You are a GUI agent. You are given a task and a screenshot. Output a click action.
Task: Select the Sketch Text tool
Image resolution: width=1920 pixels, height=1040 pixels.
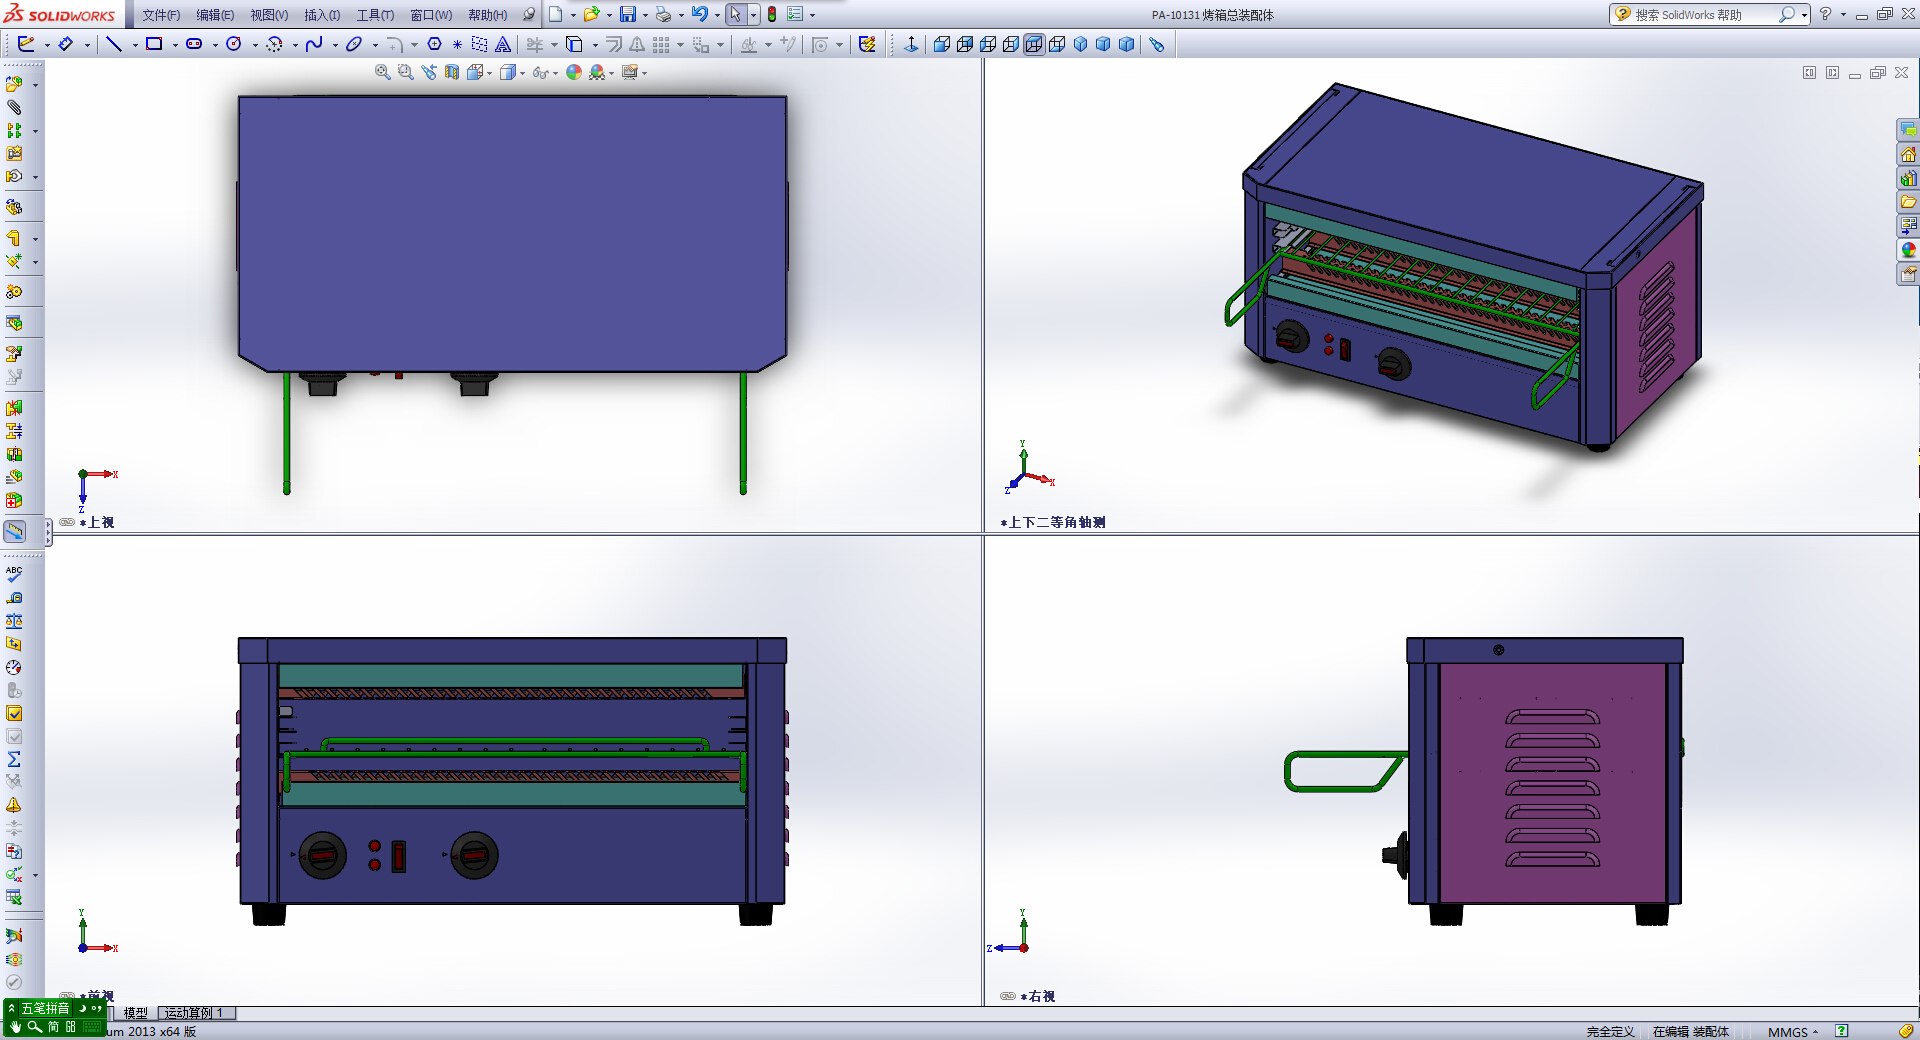[x=503, y=44]
